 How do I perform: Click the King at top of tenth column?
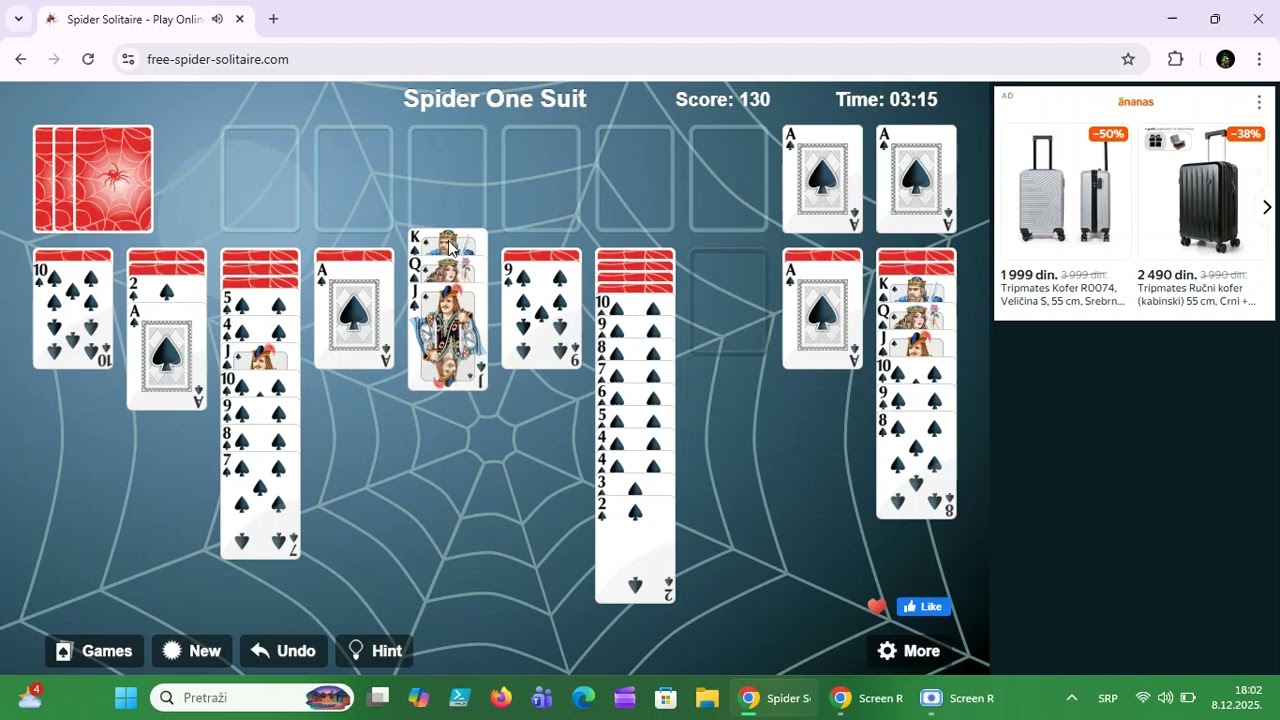click(916, 289)
